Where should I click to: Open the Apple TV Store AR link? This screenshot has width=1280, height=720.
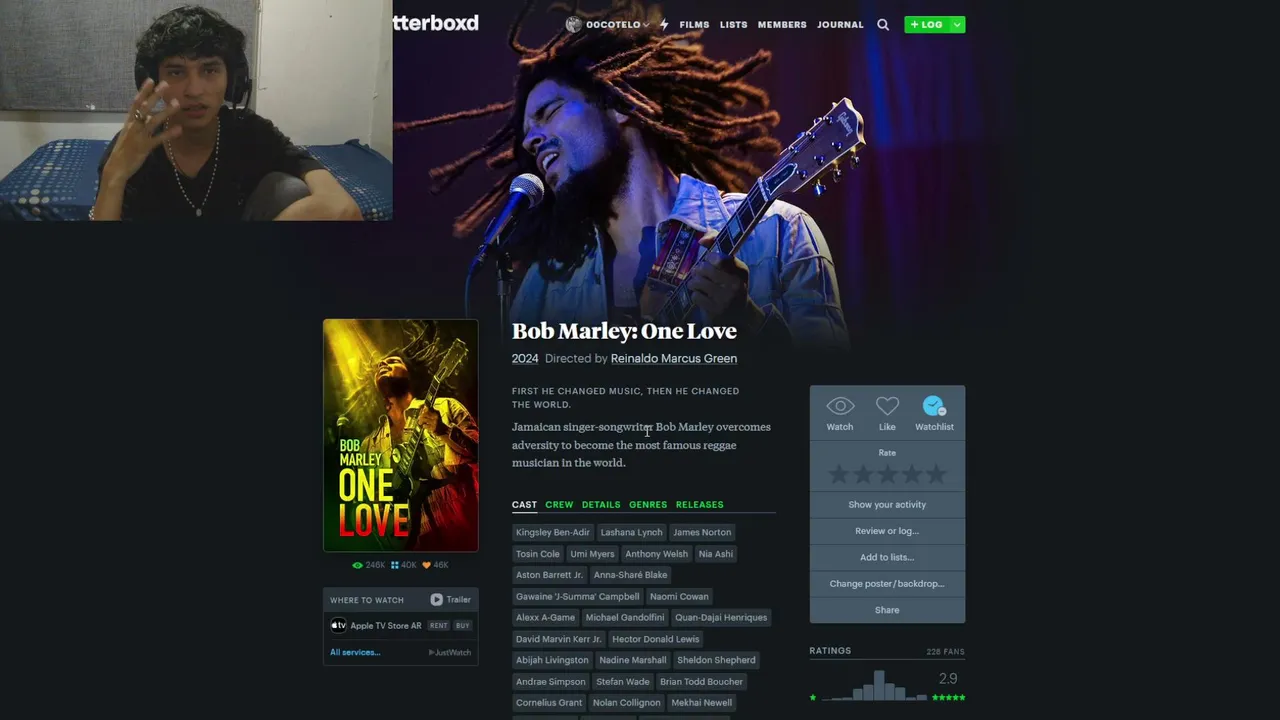click(386, 626)
